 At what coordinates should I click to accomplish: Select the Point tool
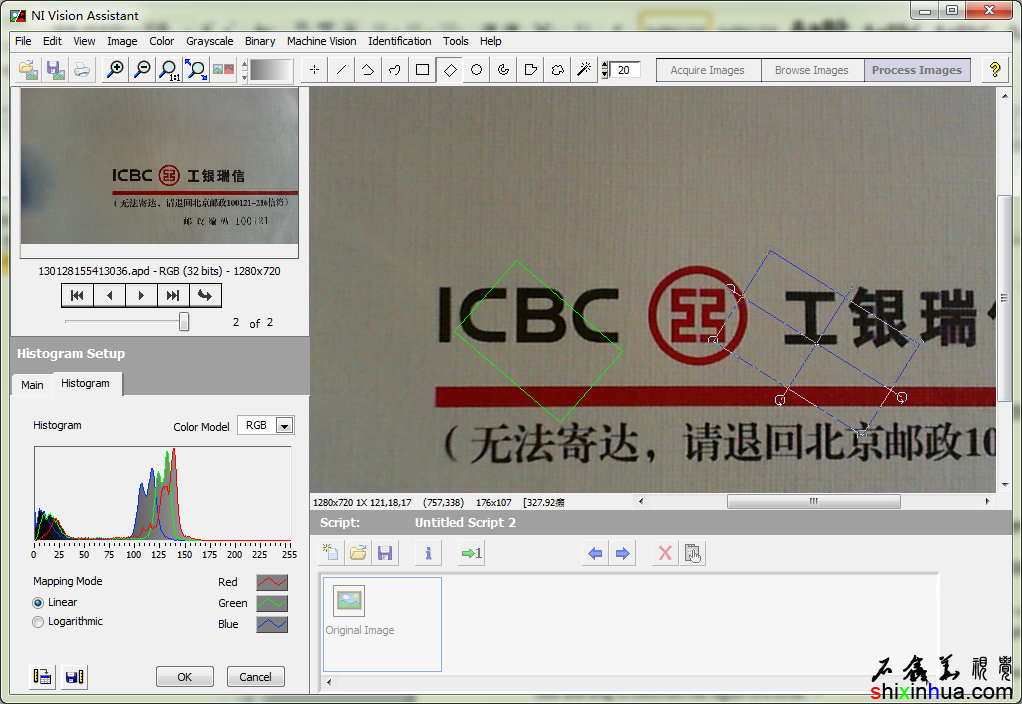[x=314, y=70]
